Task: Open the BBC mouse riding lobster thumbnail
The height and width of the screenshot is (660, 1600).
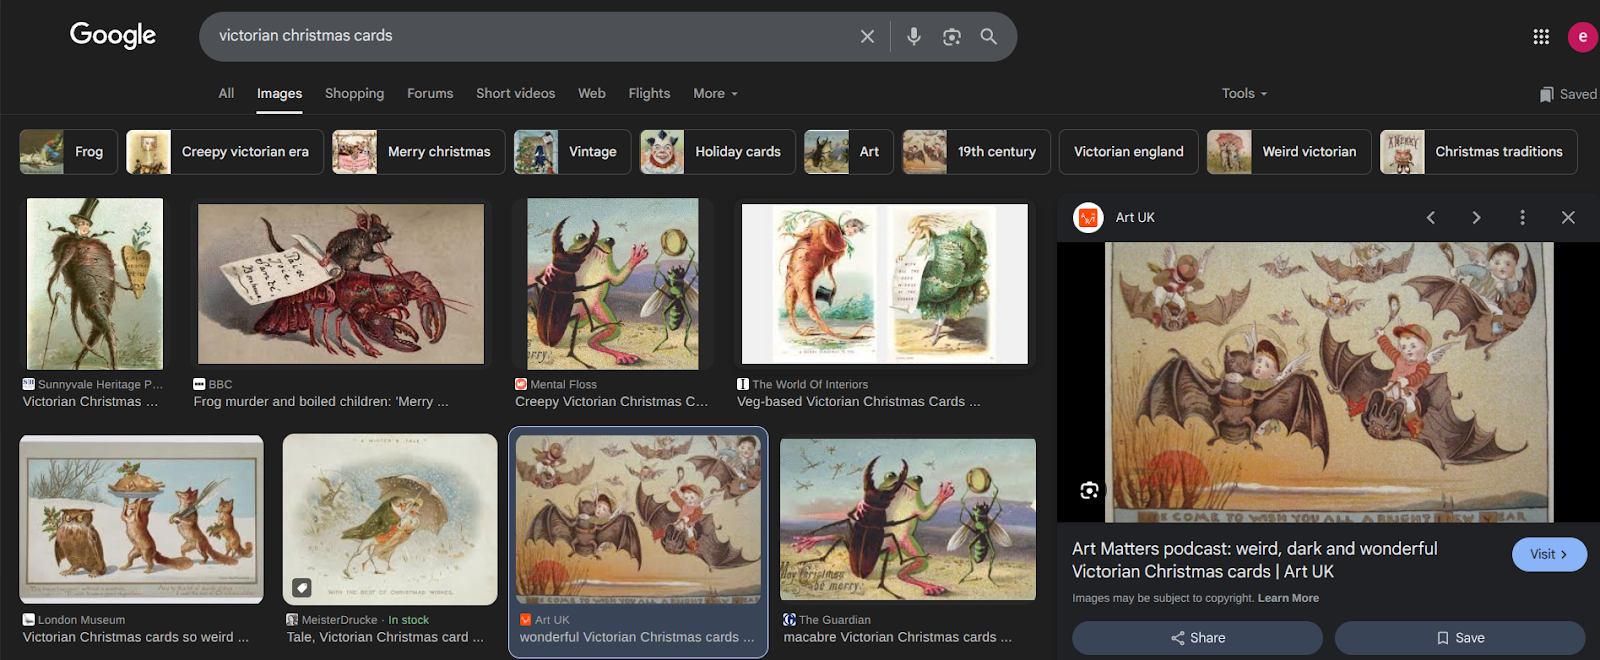Action: (341, 284)
